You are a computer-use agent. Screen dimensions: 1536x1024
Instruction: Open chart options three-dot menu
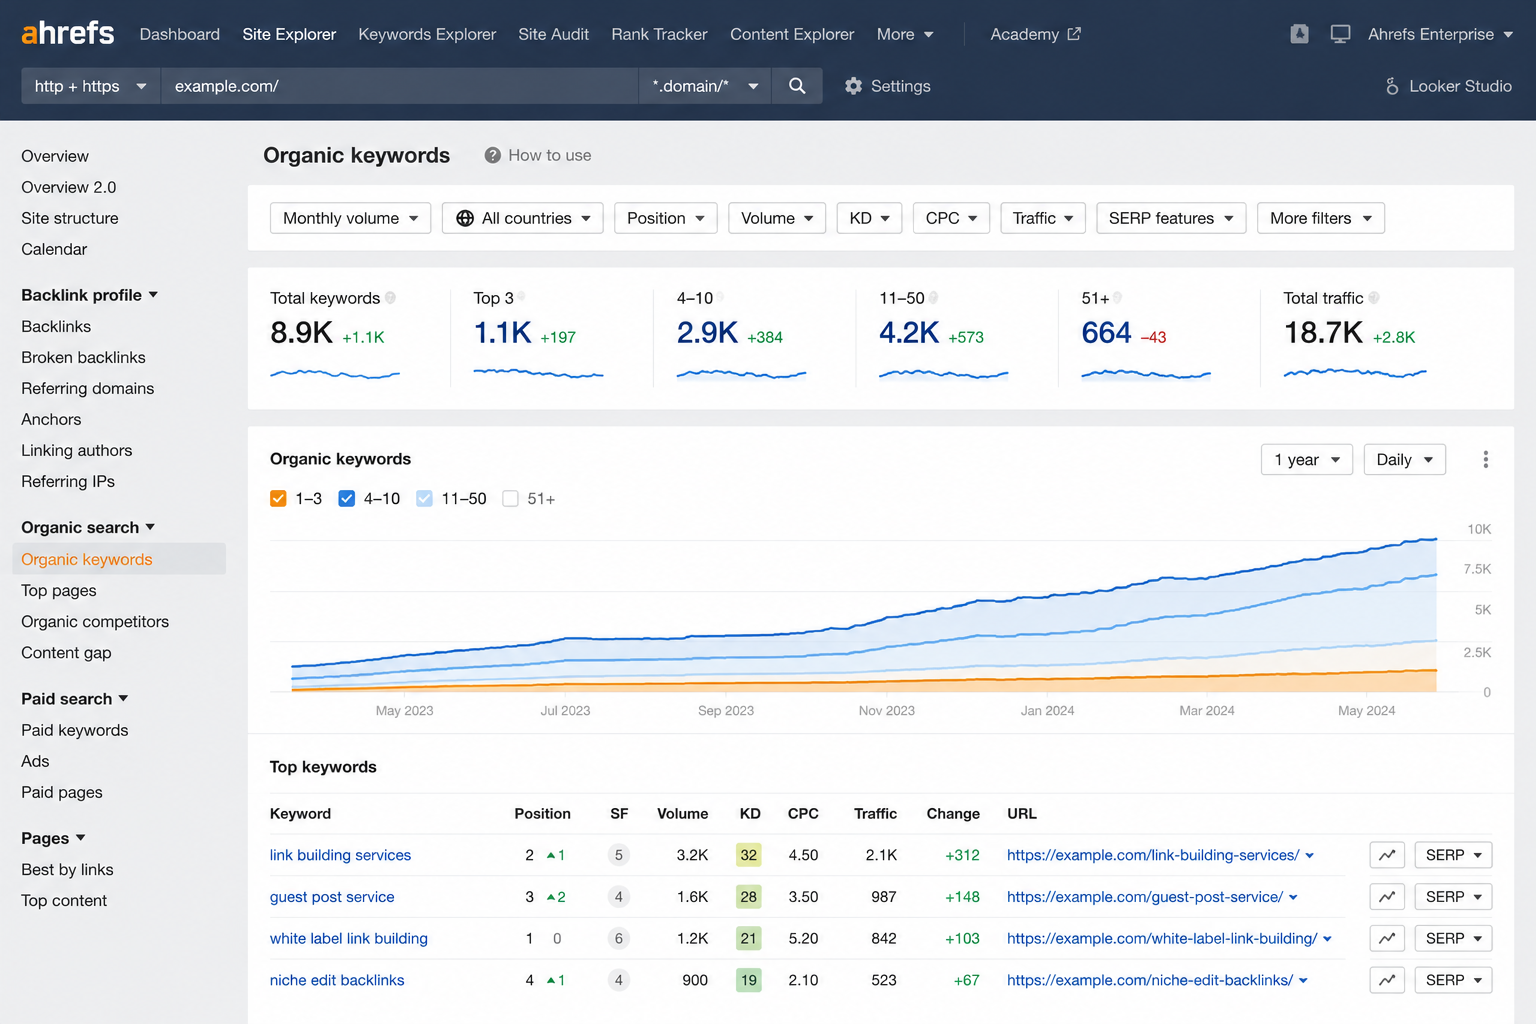[1485, 459]
